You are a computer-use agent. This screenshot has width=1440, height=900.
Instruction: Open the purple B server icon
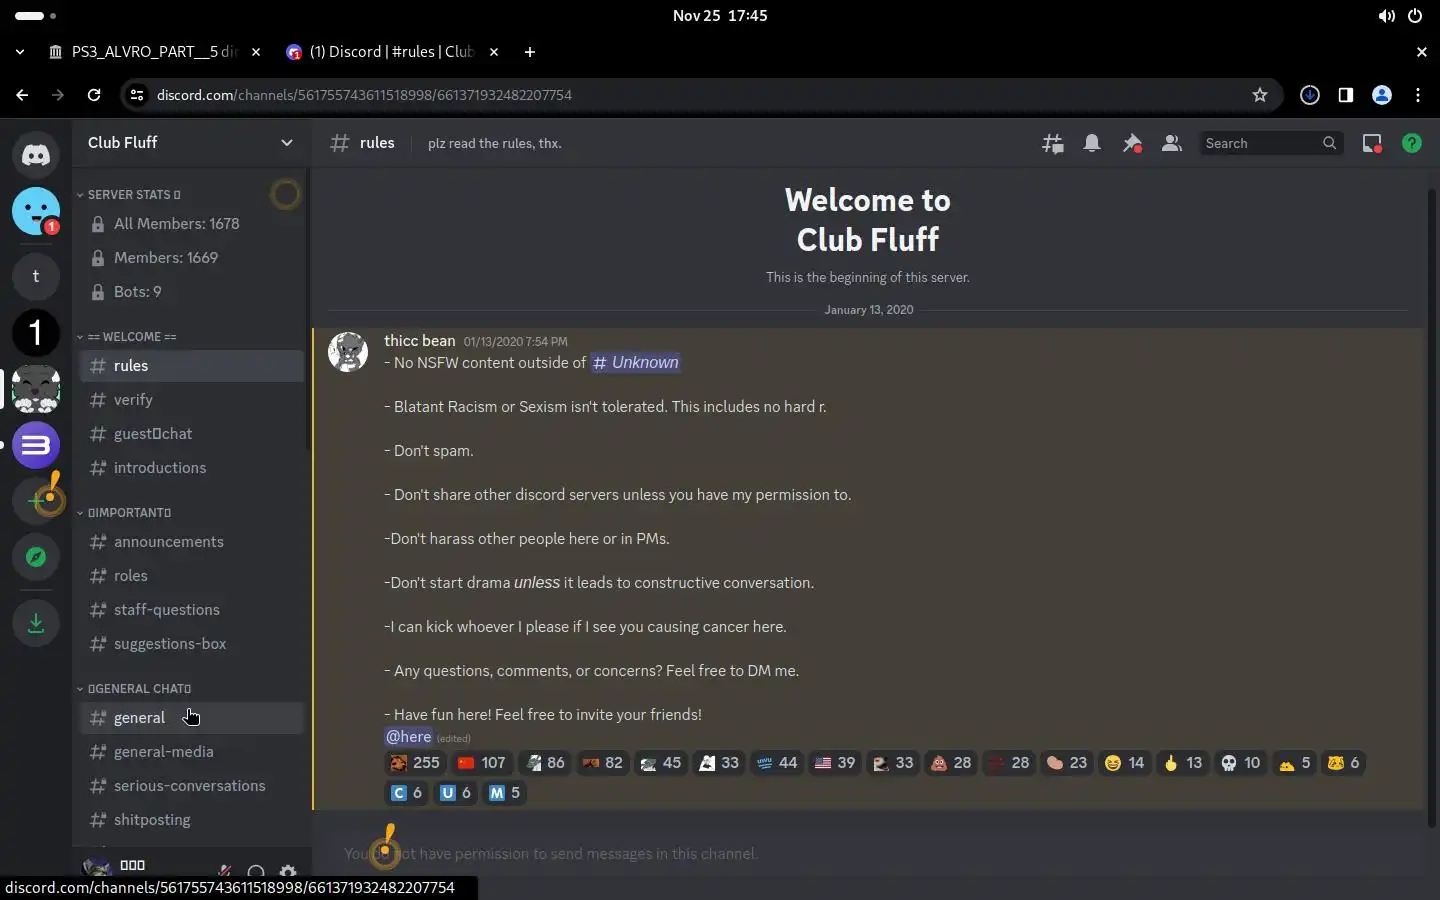coord(36,445)
